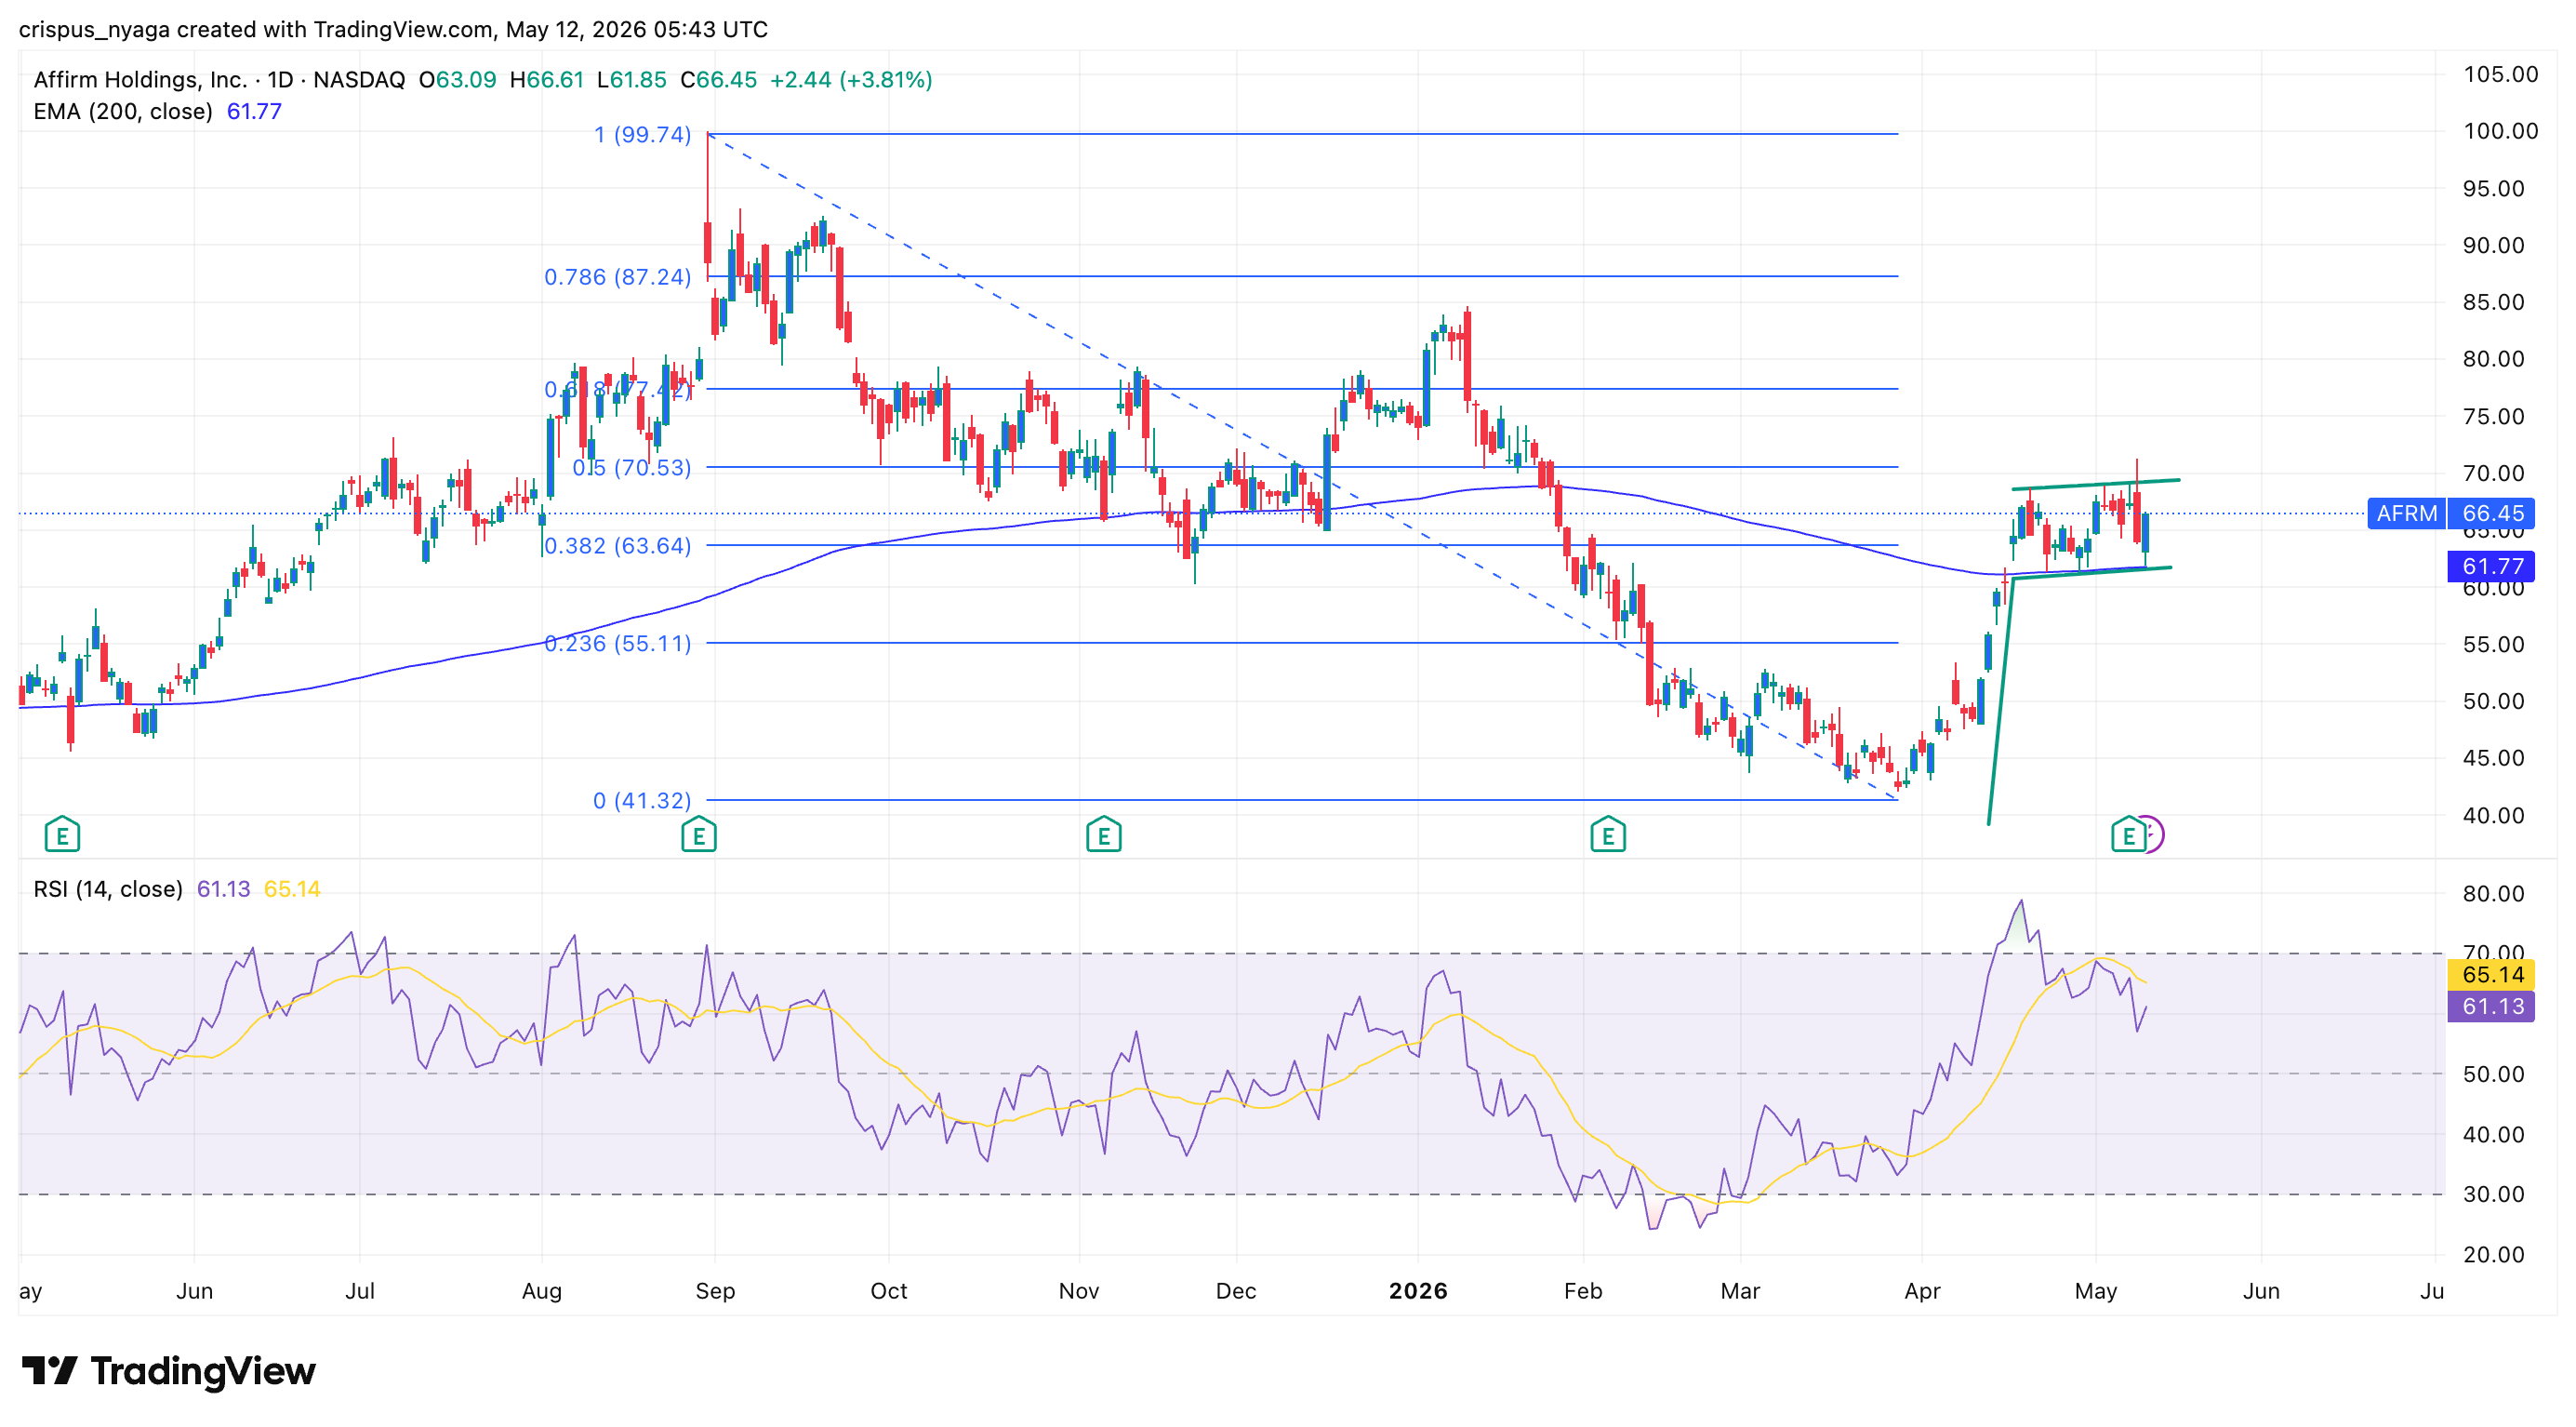Click the yellow 65.14 RSI average tag

[2491, 974]
